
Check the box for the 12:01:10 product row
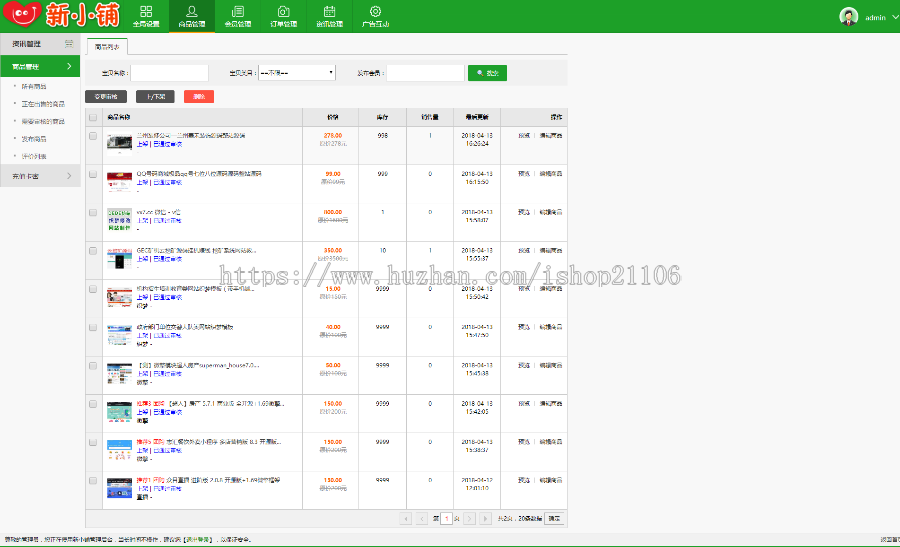(x=93, y=481)
